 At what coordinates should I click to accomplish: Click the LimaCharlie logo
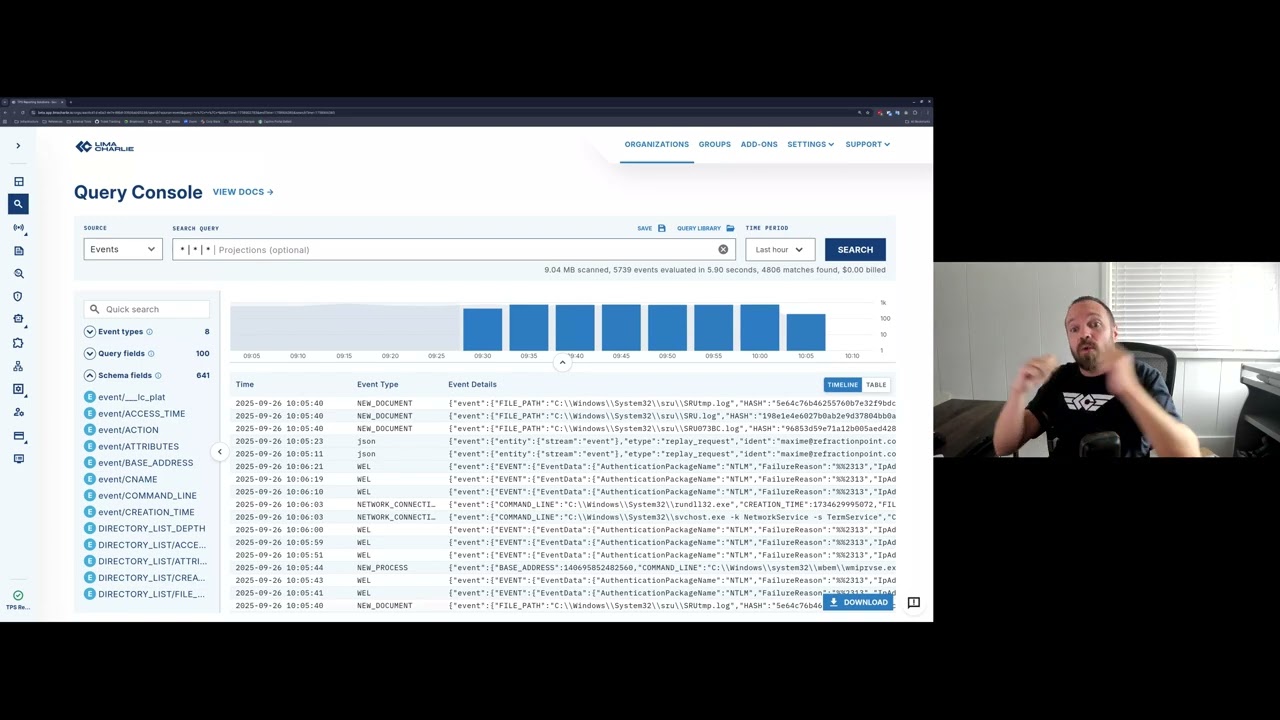(x=104, y=147)
